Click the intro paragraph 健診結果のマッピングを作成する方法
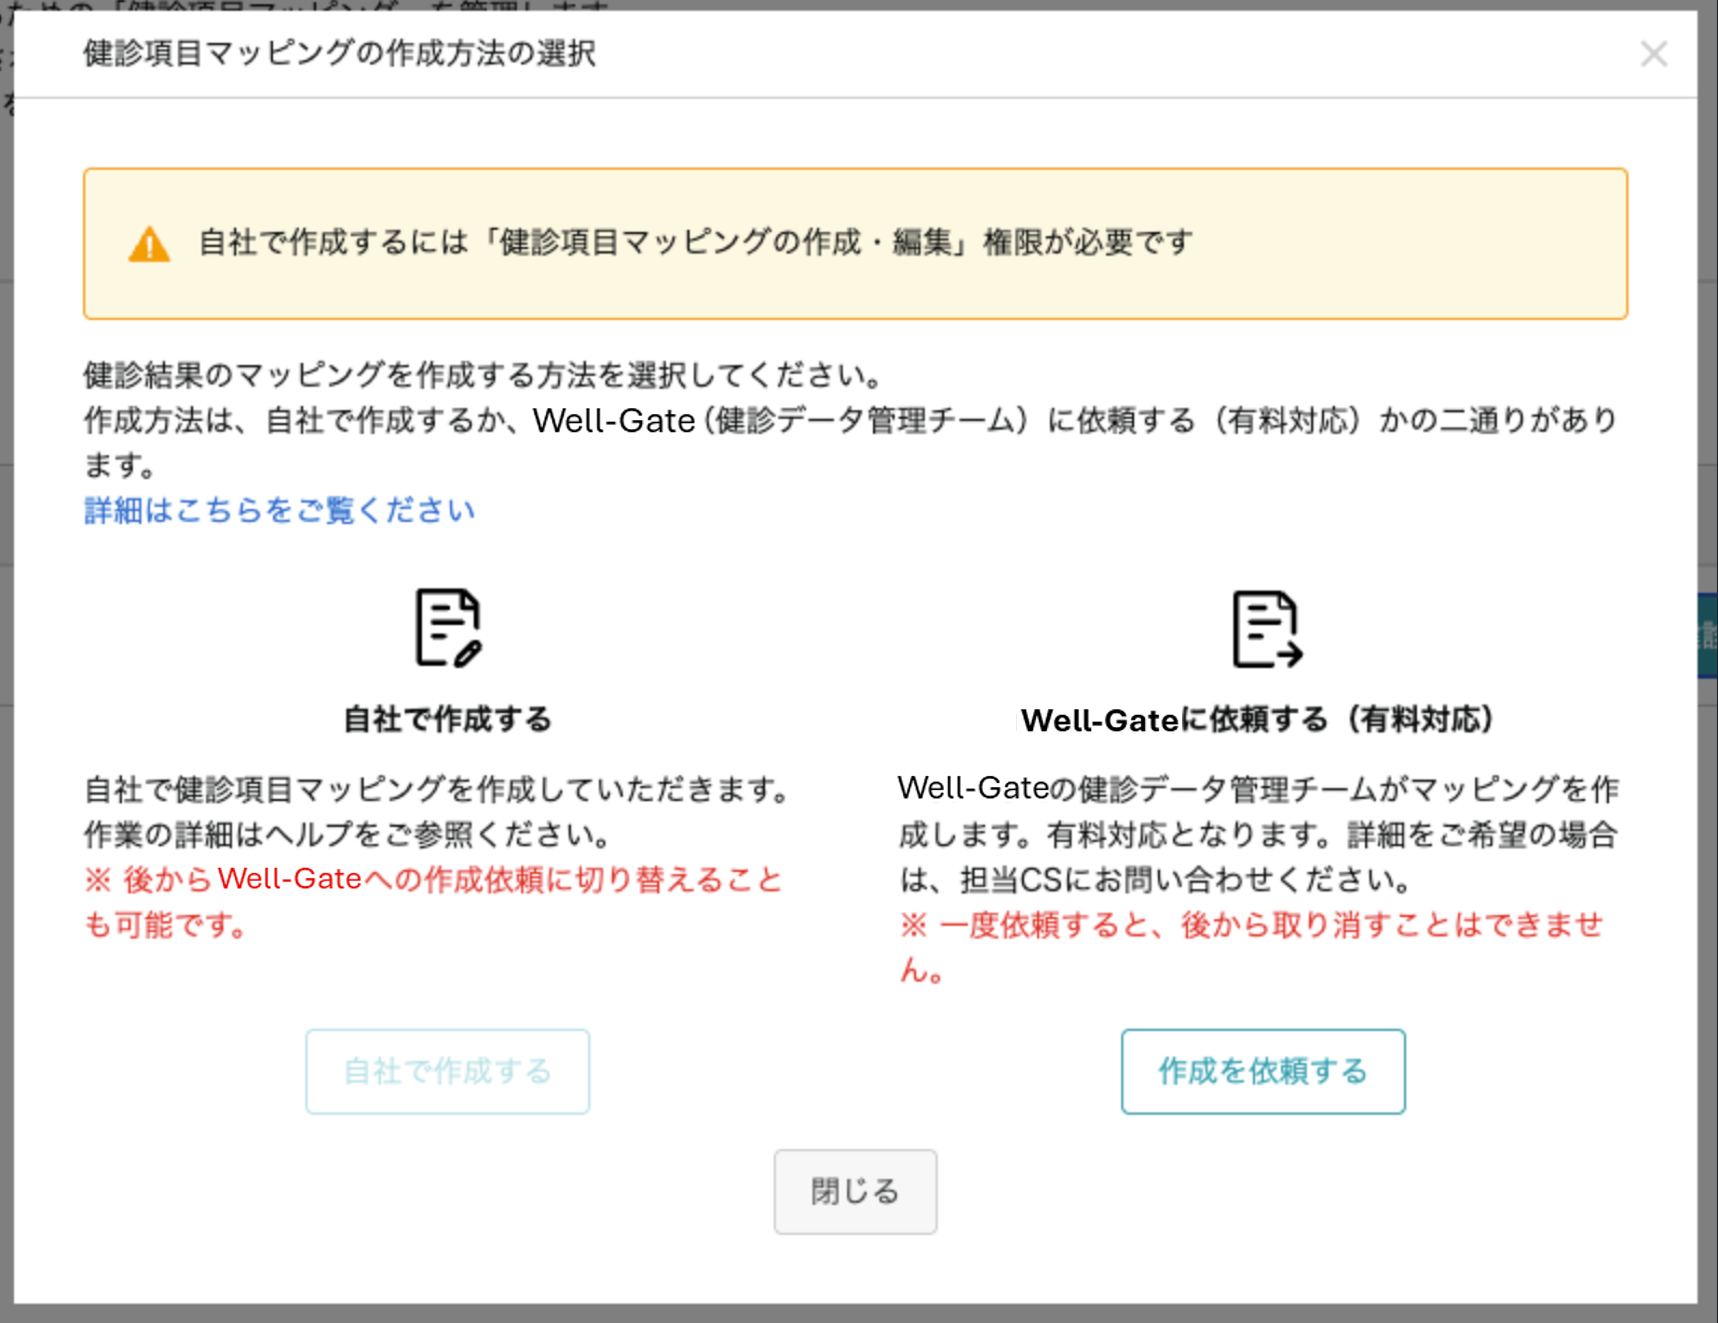 pos(851,420)
